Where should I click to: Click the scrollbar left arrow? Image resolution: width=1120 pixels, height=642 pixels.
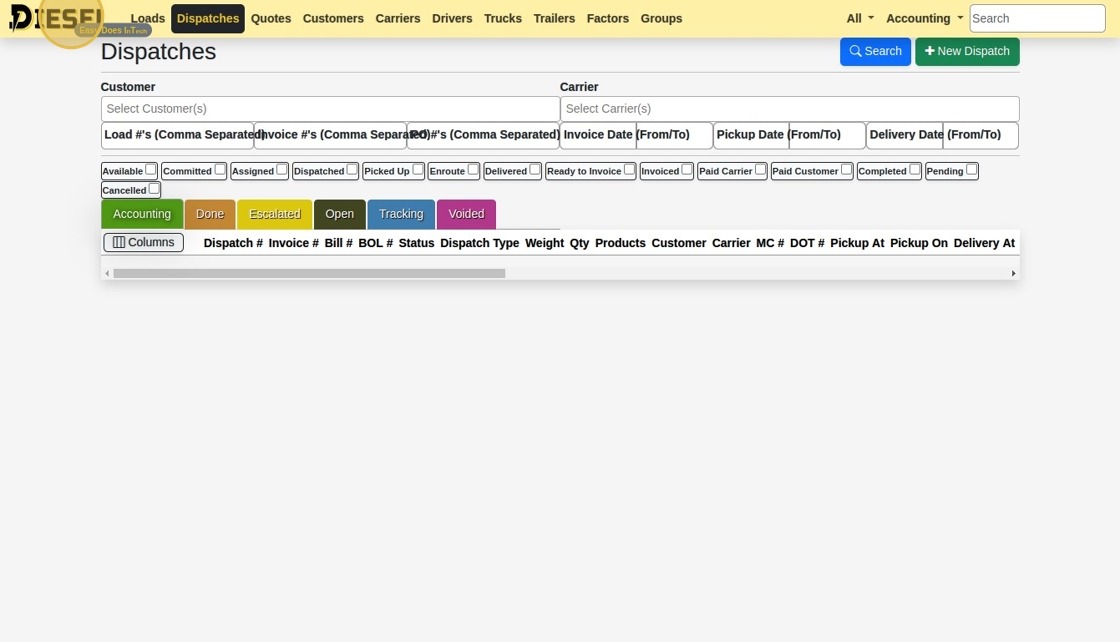click(107, 274)
